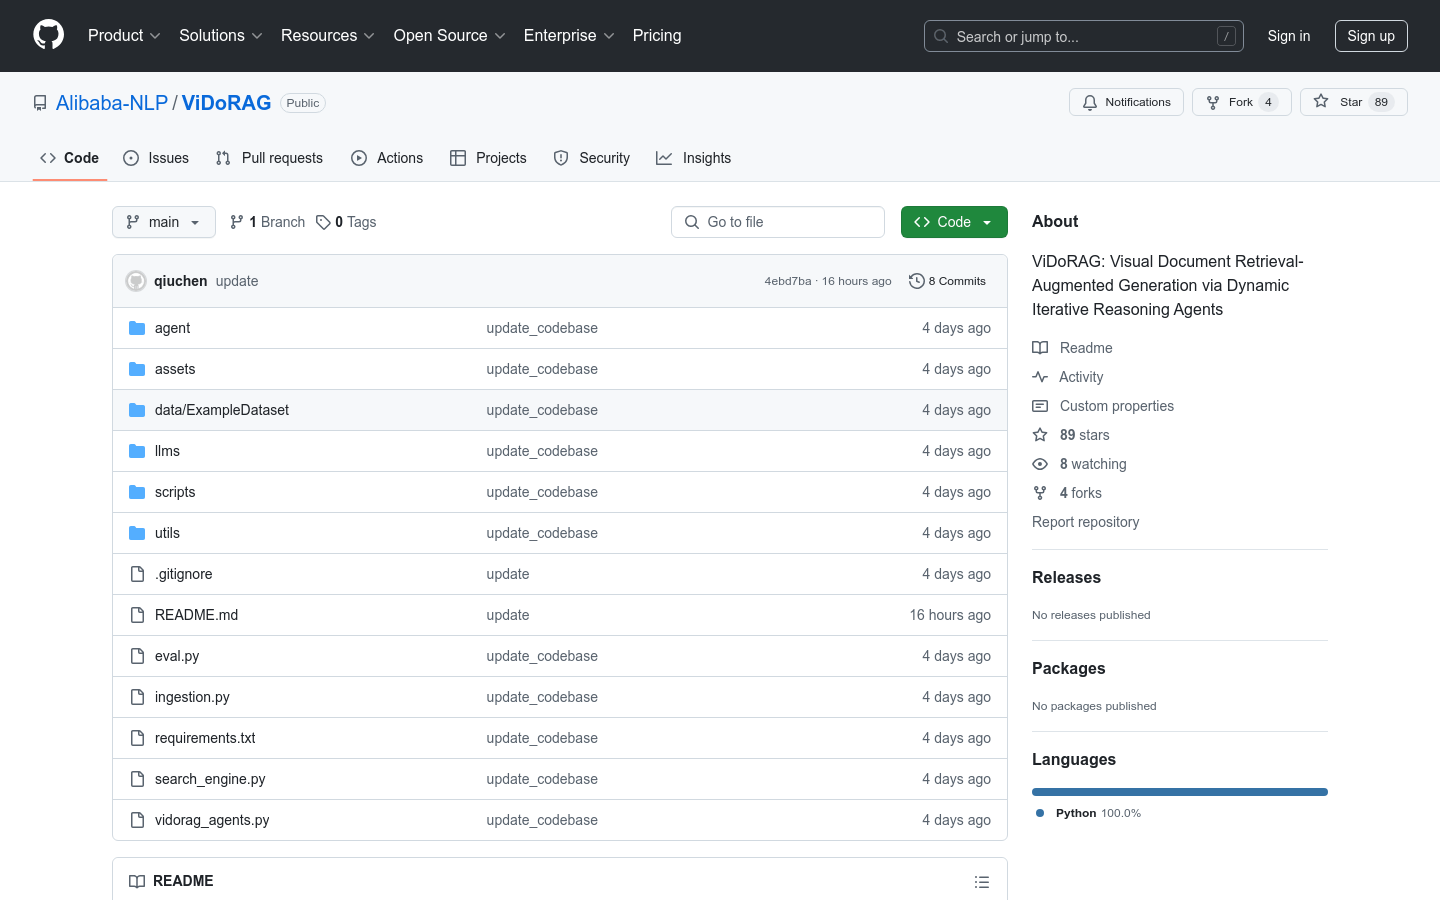The height and width of the screenshot is (900, 1440).
Task: Open the green Code dropdown button
Action: pos(954,222)
